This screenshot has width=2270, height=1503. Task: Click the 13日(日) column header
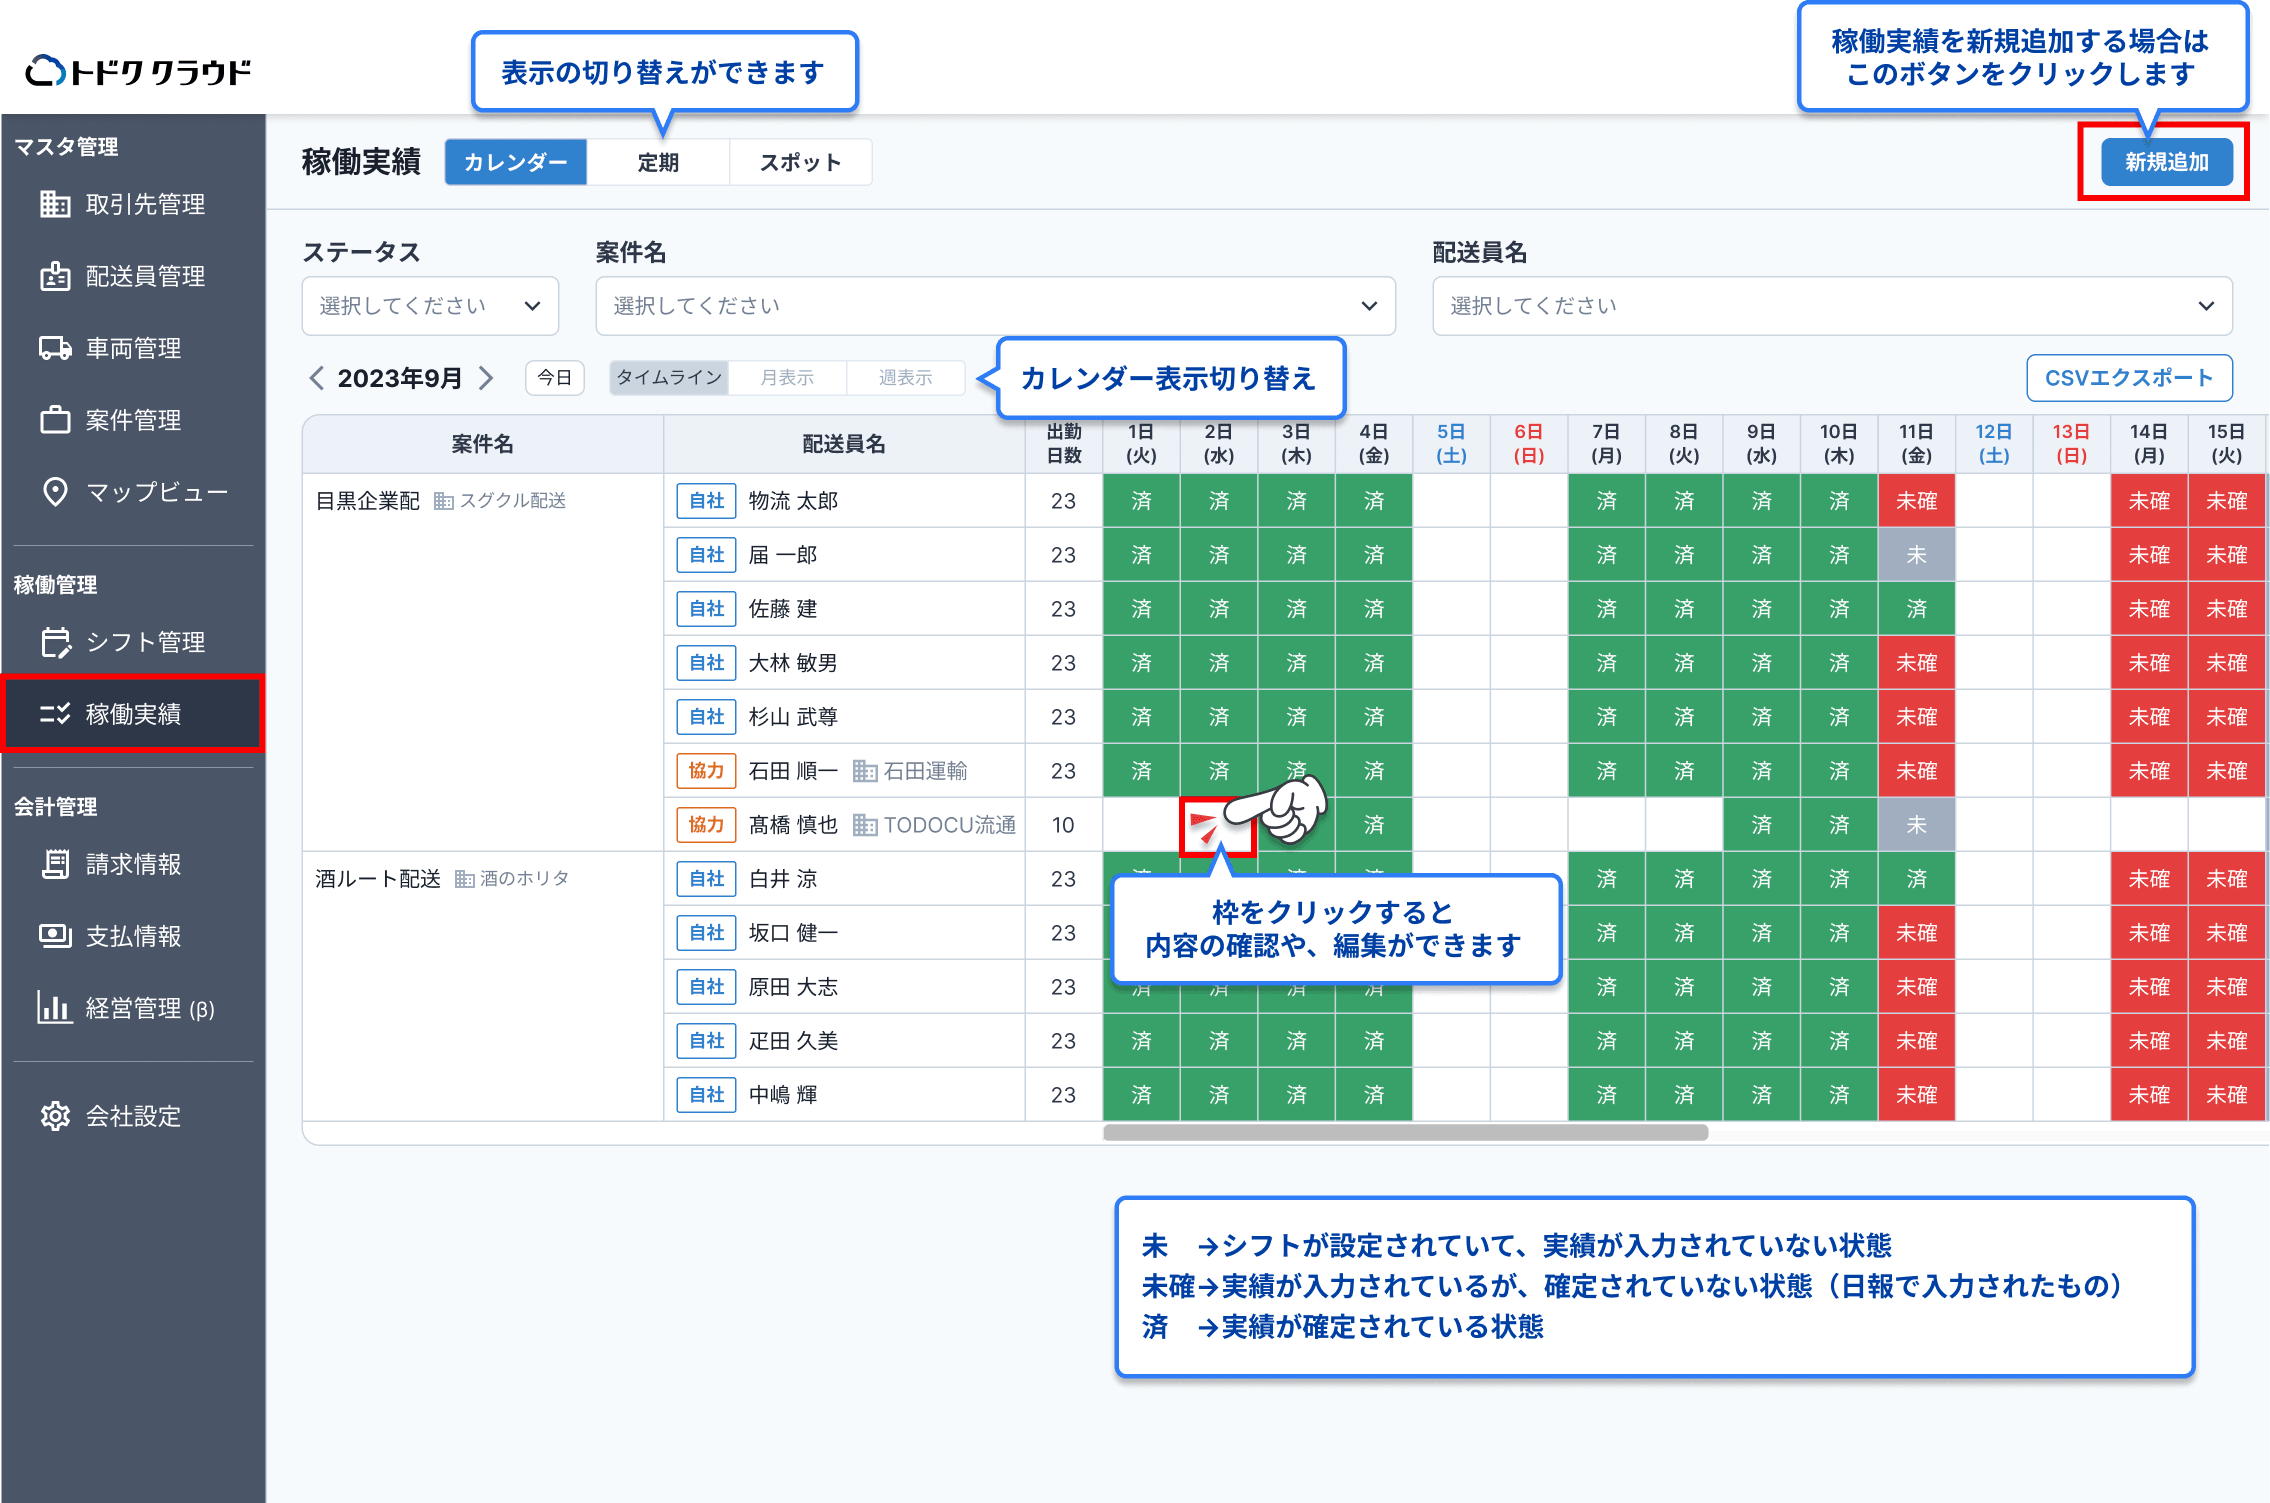[x=2071, y=444]
